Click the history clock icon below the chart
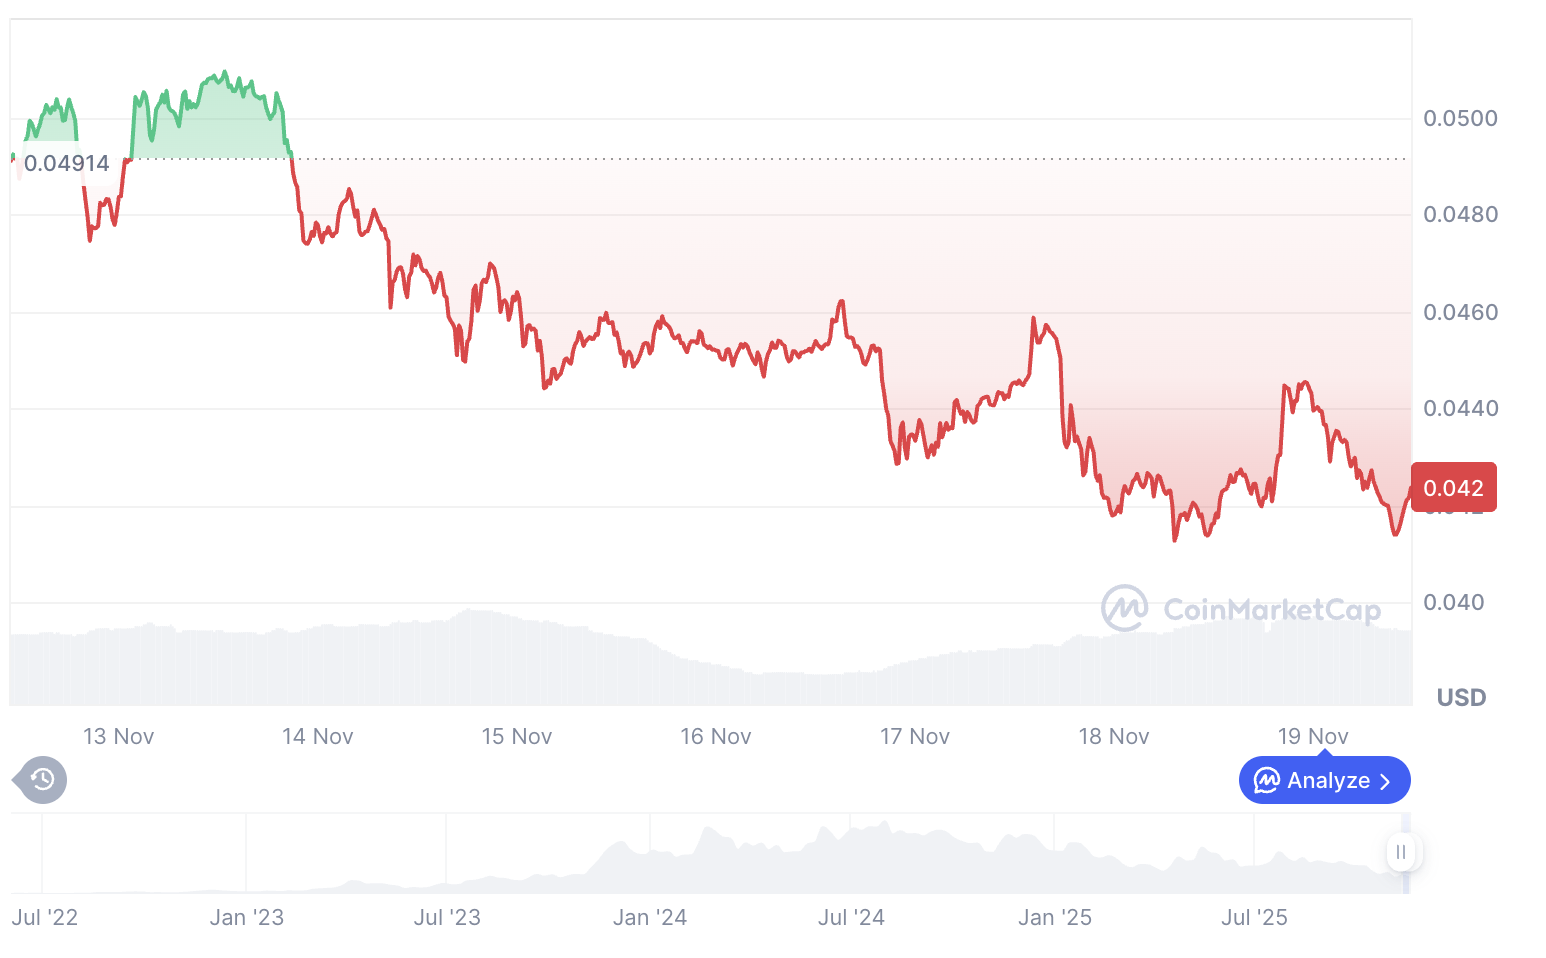Screen dimensions: 1546x958 click(42, 780)
